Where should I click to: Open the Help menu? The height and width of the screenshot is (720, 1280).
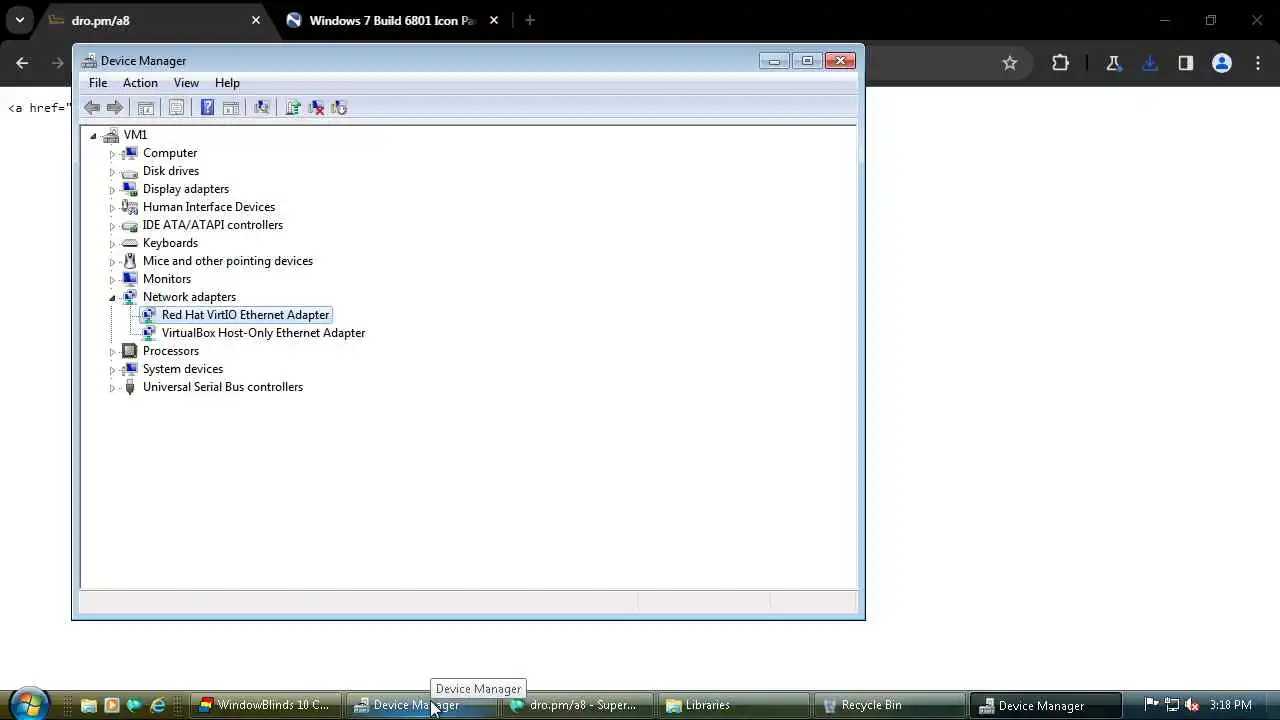coord(227,83)
